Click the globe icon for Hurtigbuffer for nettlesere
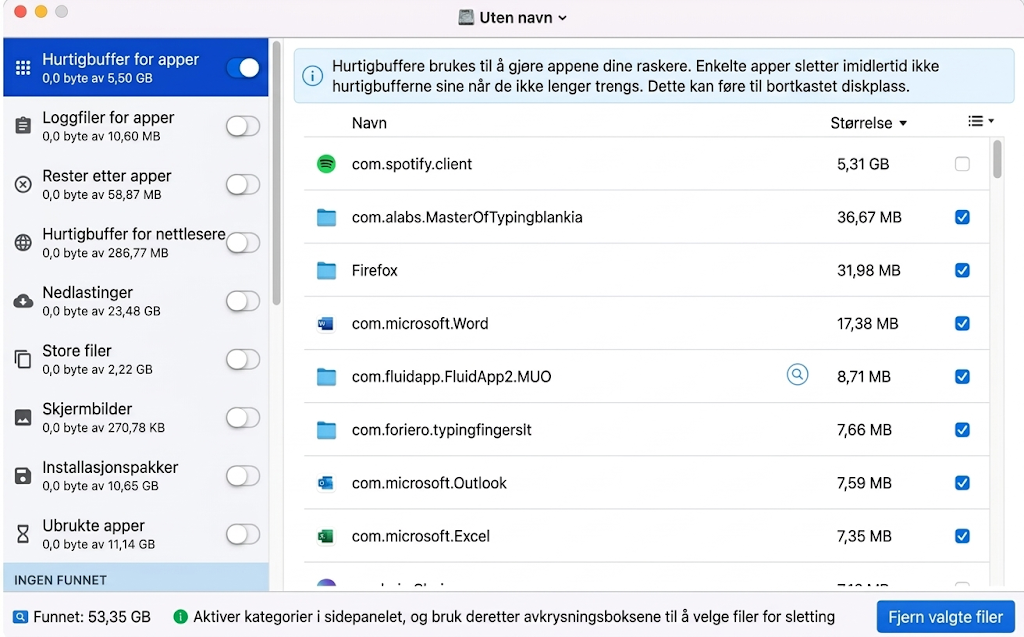 tap(23, 242)
